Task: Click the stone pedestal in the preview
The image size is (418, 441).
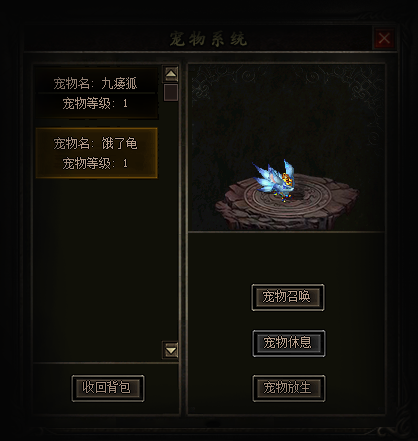Action: (287, 203)
